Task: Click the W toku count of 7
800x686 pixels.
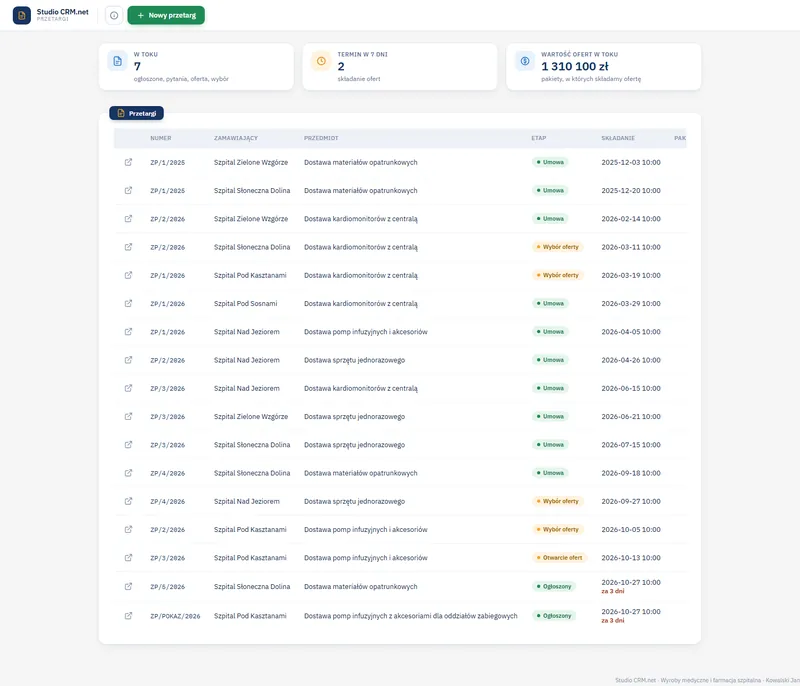Action: pos(137,66)
